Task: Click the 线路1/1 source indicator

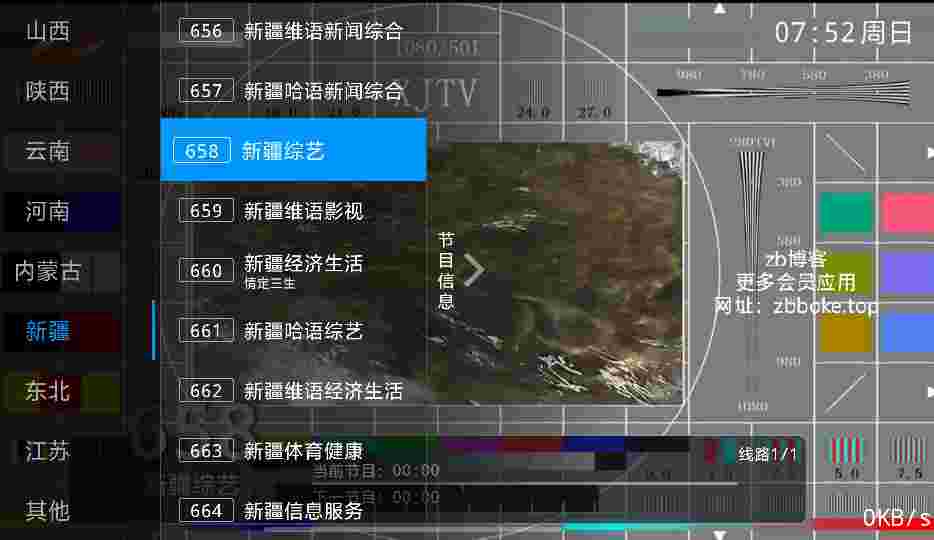Action: 767,454
